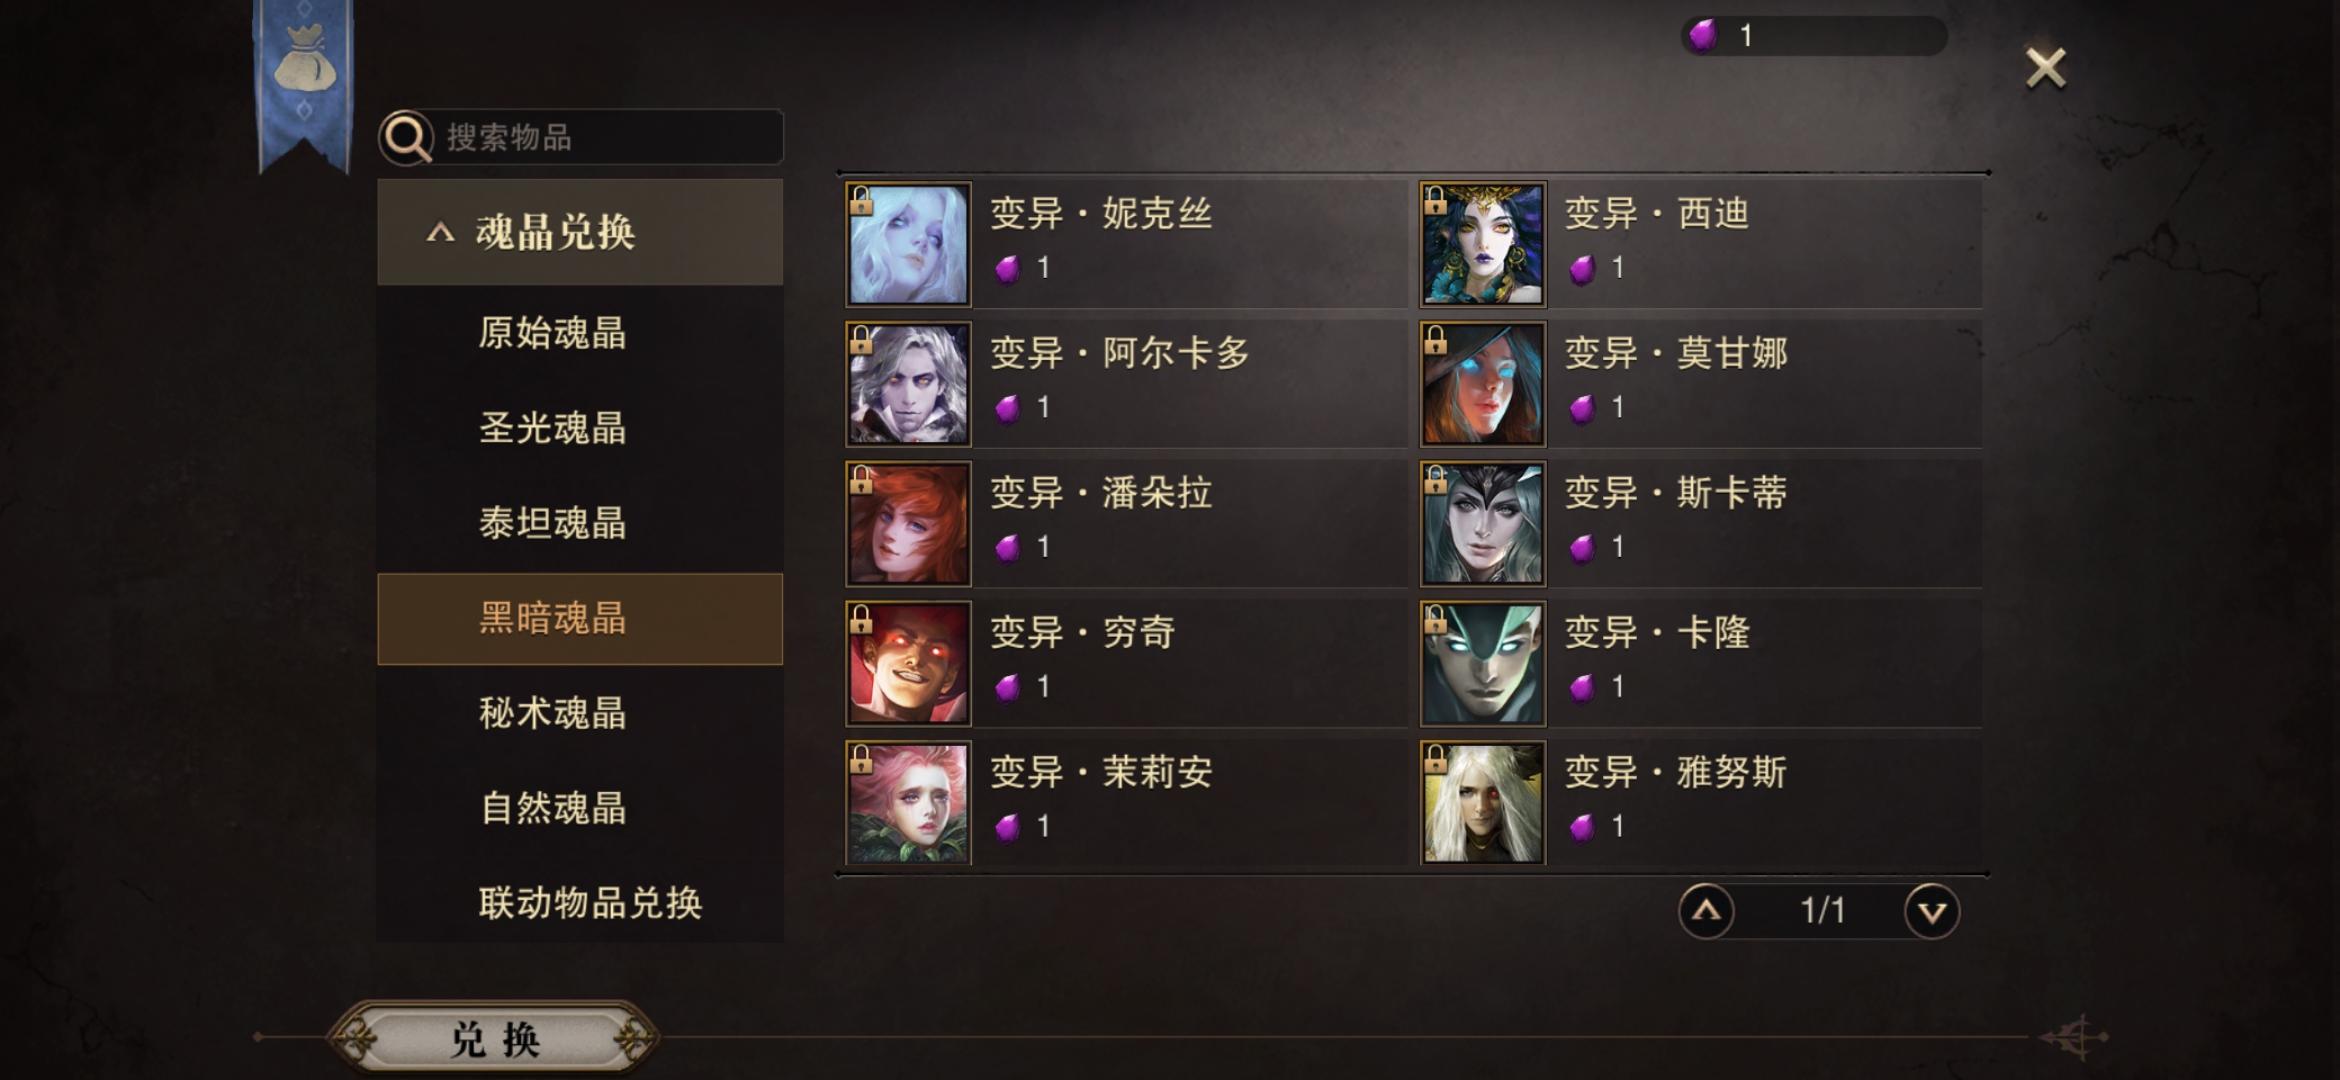Go to the previous page with up arrow
Image resolution: width=2340 pixels, height=1080 pixels.
[x=1706, y=911]
